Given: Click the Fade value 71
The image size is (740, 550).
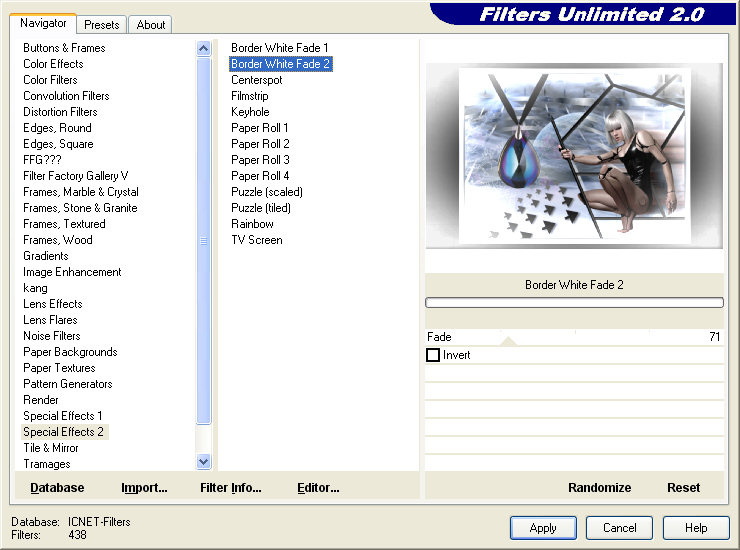Looking at the screenshot, I should 715,337.
